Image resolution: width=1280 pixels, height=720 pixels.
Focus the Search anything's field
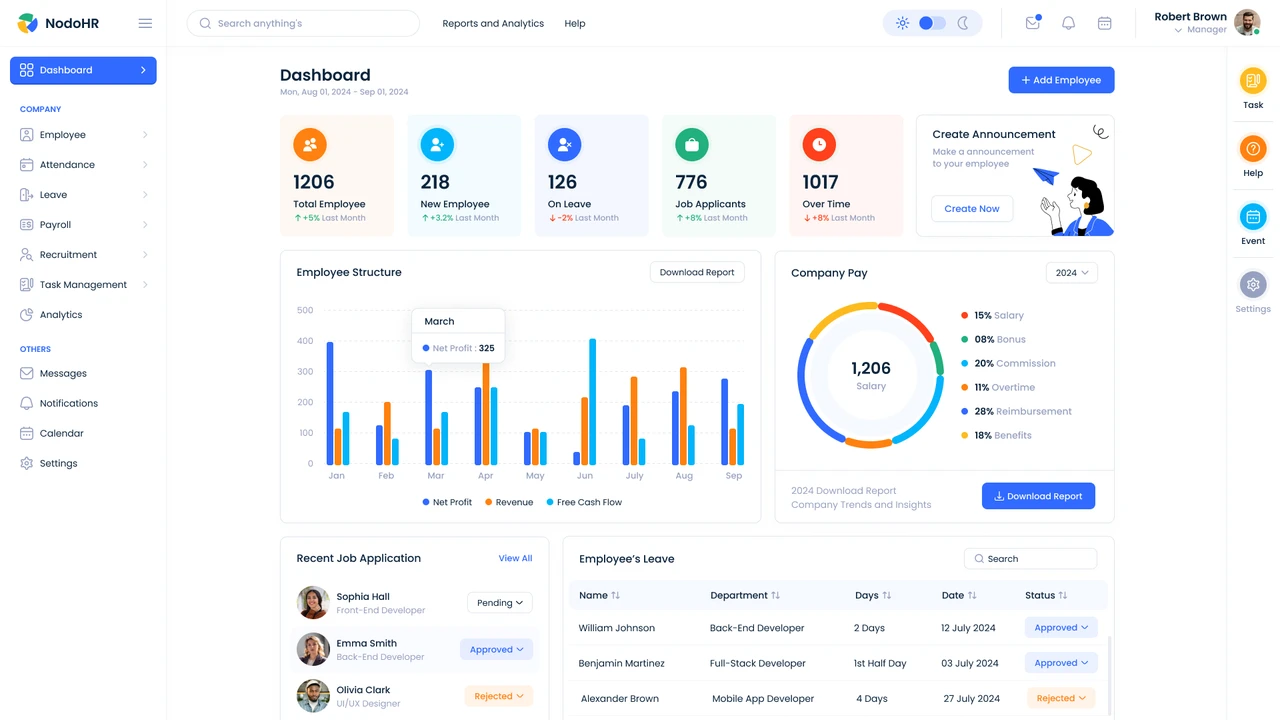pos(303,23)
